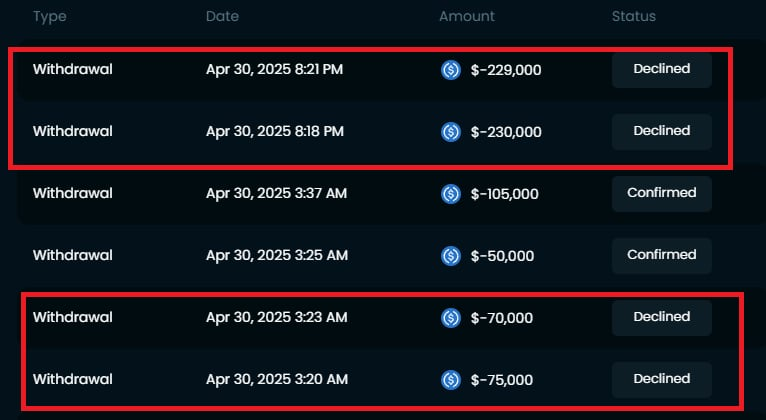Sort by the Status column header

coord(634,17)
